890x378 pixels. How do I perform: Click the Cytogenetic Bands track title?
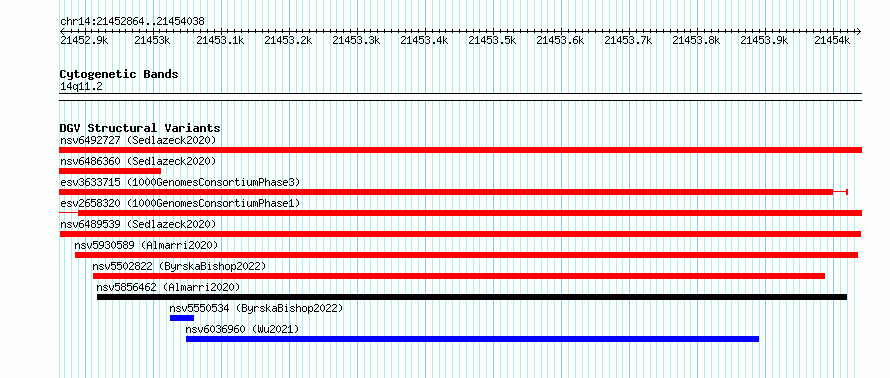[119, 74]
